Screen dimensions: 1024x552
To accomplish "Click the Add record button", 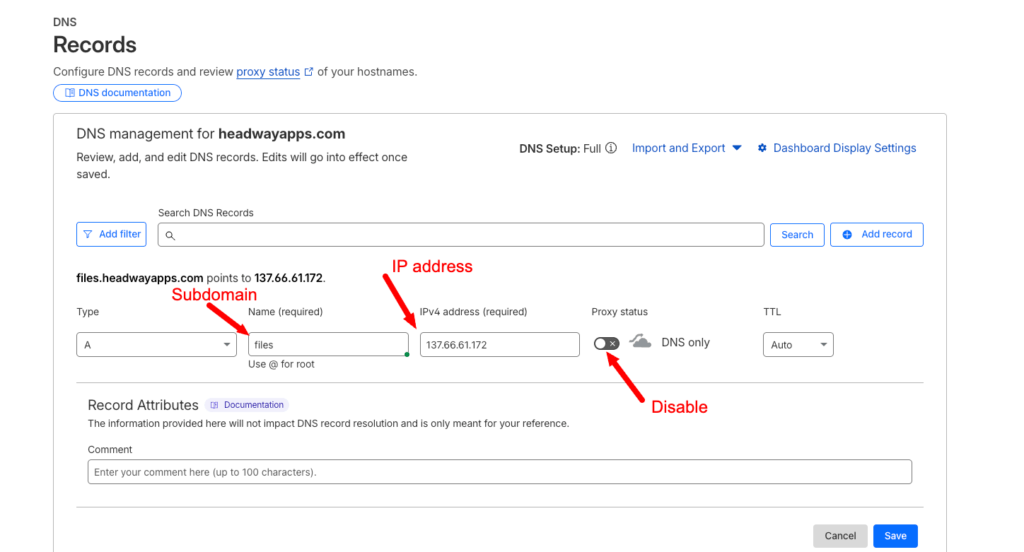I will tap(876, 235).
